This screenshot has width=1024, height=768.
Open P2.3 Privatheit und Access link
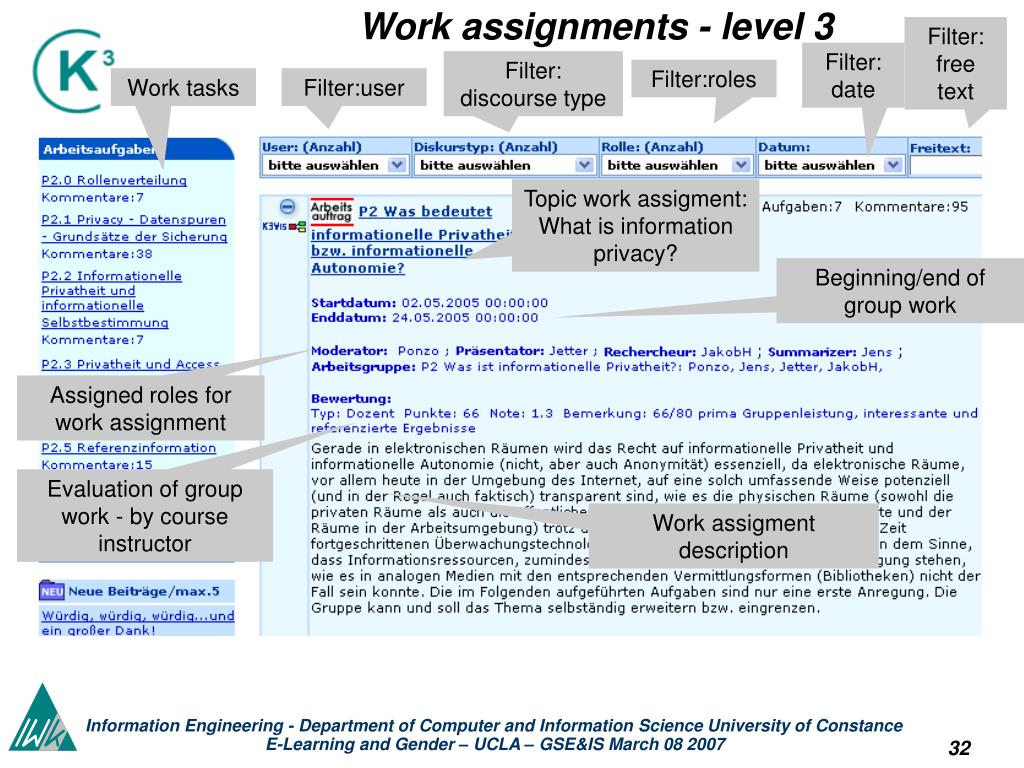click(x=130, y=364)
